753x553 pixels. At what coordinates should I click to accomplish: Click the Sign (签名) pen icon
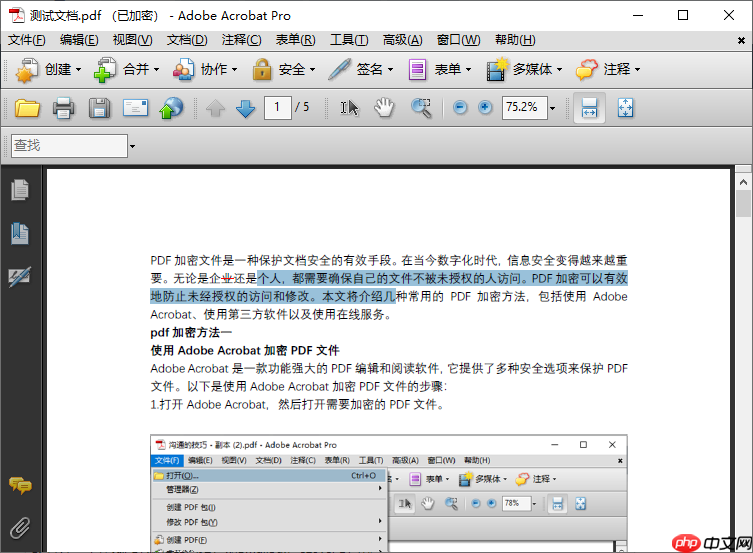click(x=340, y=70)
